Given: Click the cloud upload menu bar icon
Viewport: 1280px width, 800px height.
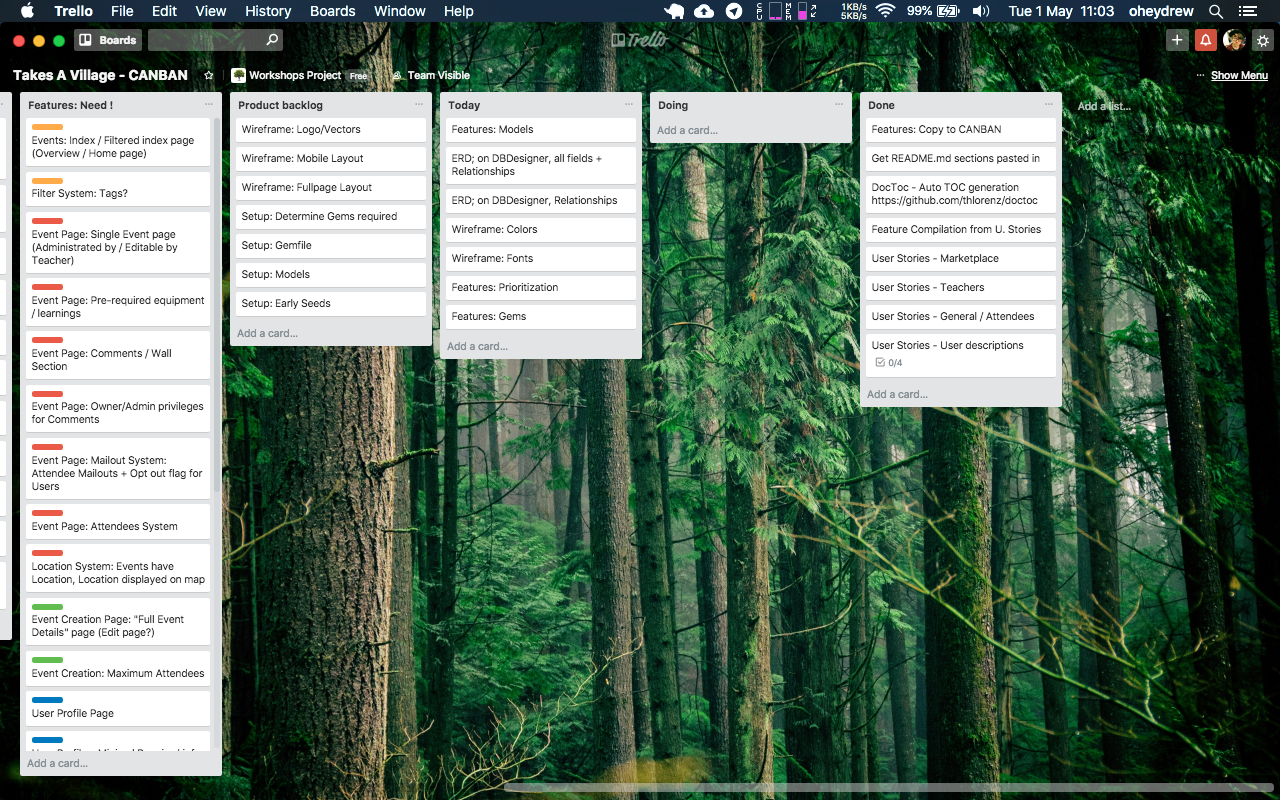Looking at the screenshot, I should point(704,11).
